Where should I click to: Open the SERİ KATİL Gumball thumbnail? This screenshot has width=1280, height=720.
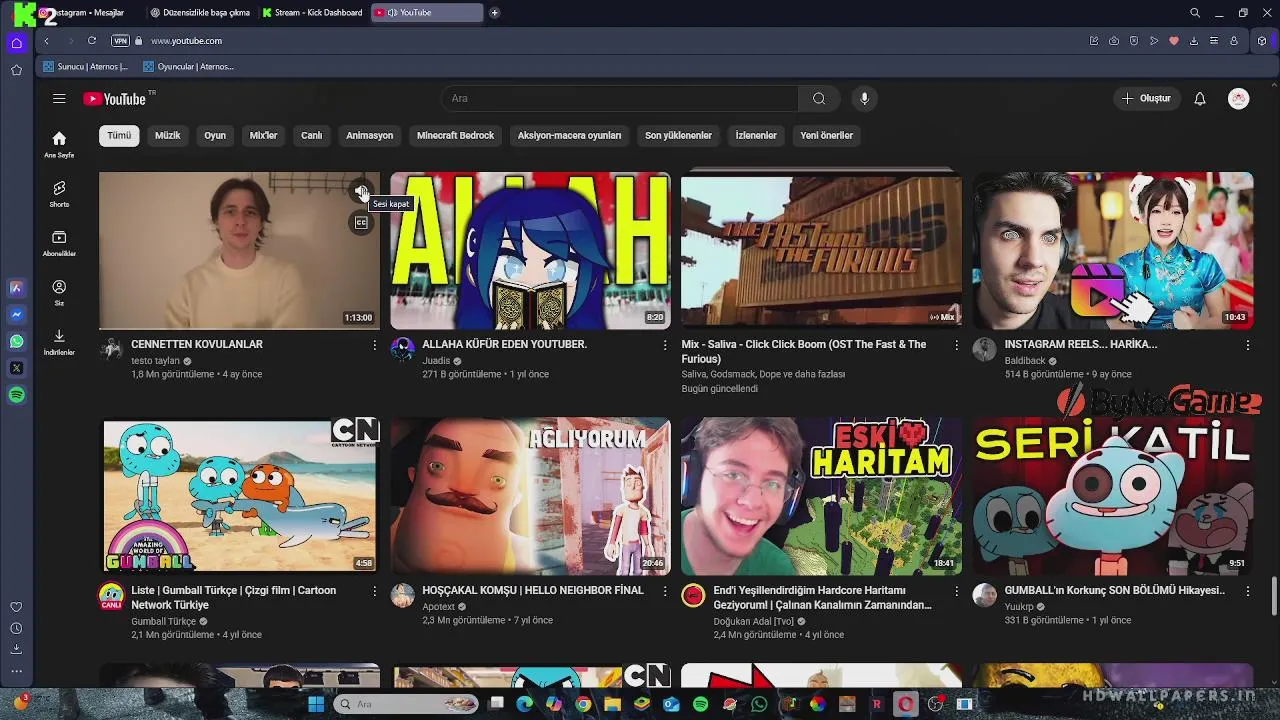pyautogui.click(x=1113, y=496)
